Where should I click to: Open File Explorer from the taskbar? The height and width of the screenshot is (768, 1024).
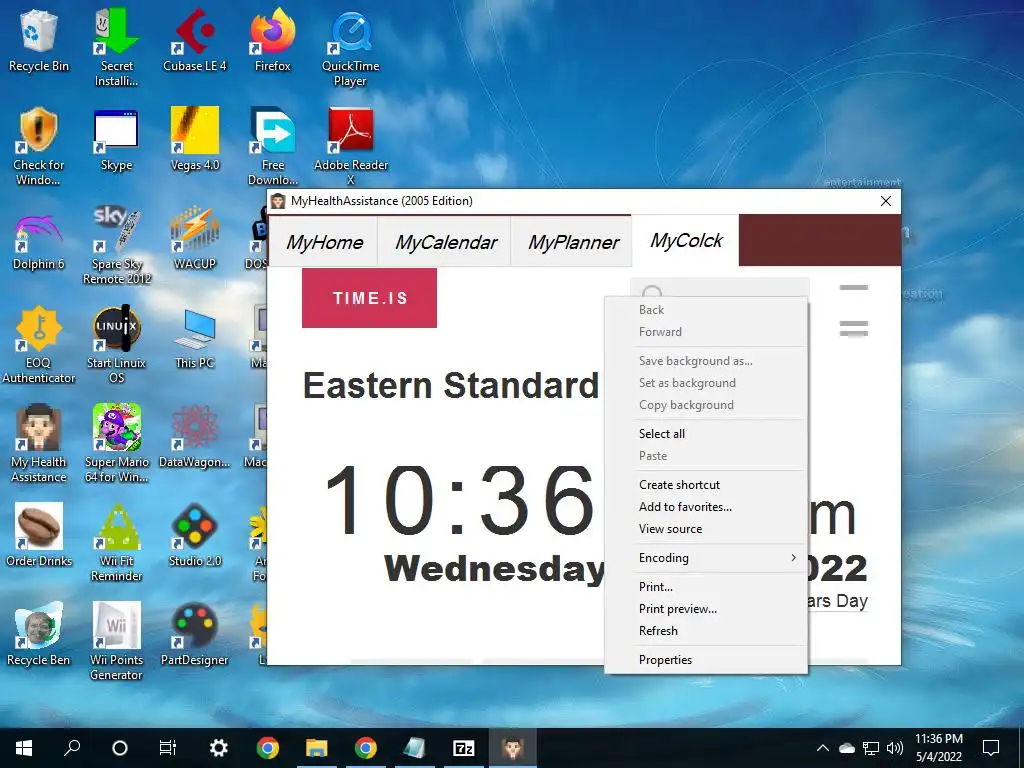tap(317, 748)
